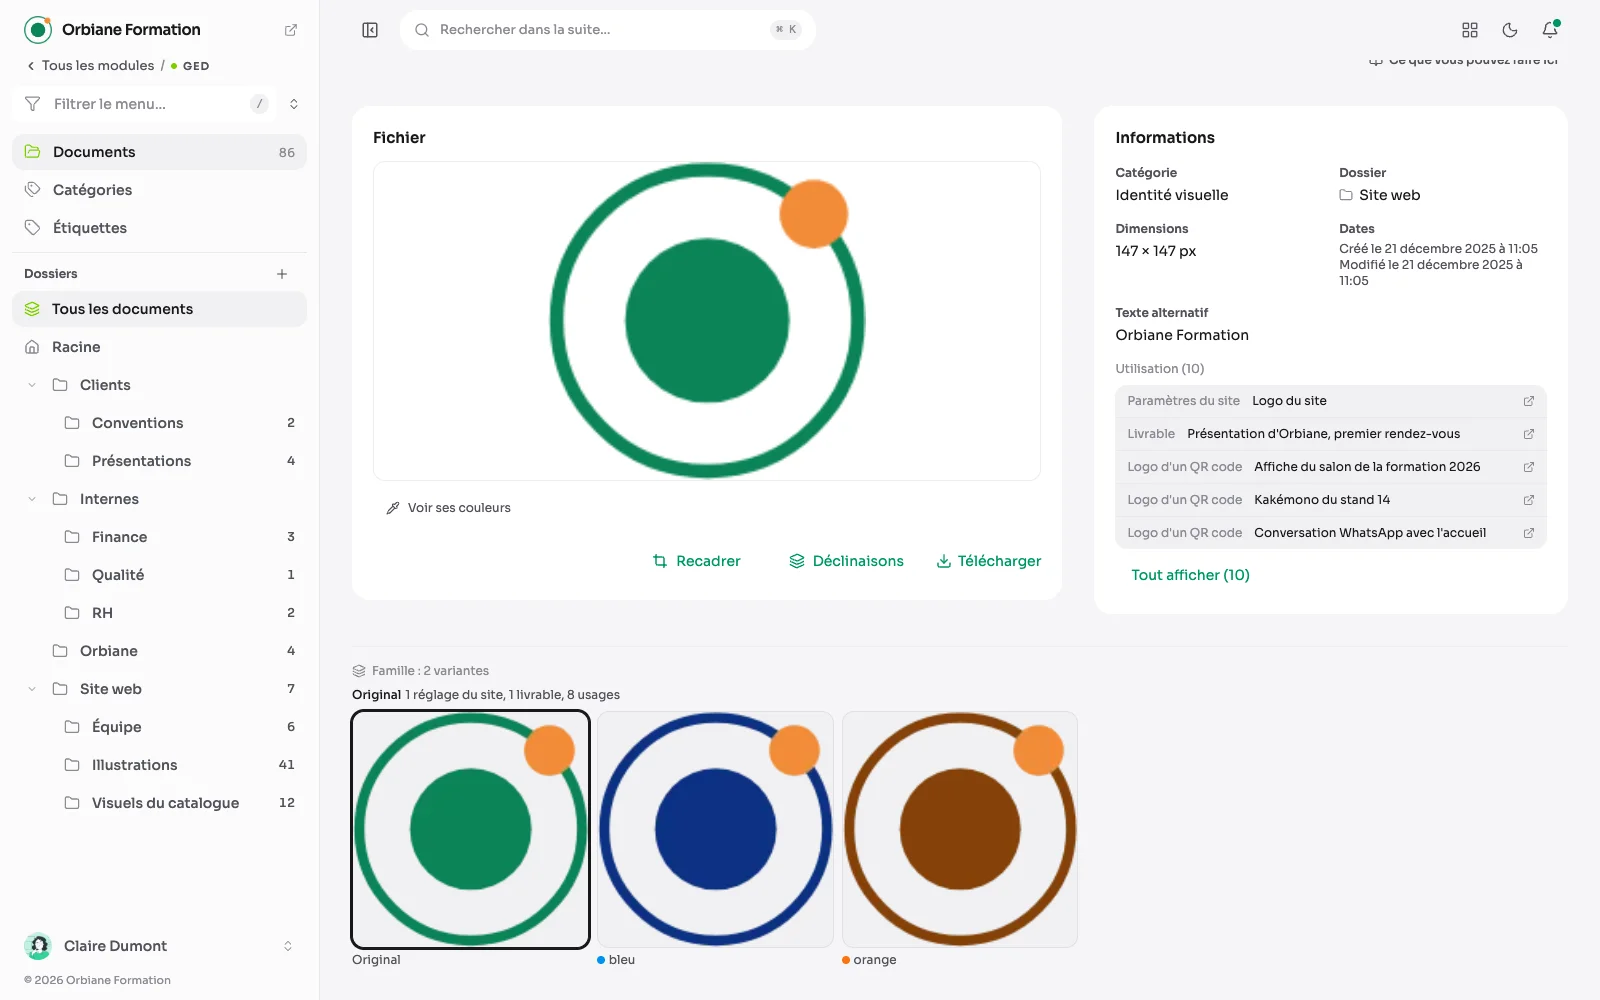Collapse the Internes folder chevron
Viewport: 1600px width, 1000px height.
(x=32, y=499)
